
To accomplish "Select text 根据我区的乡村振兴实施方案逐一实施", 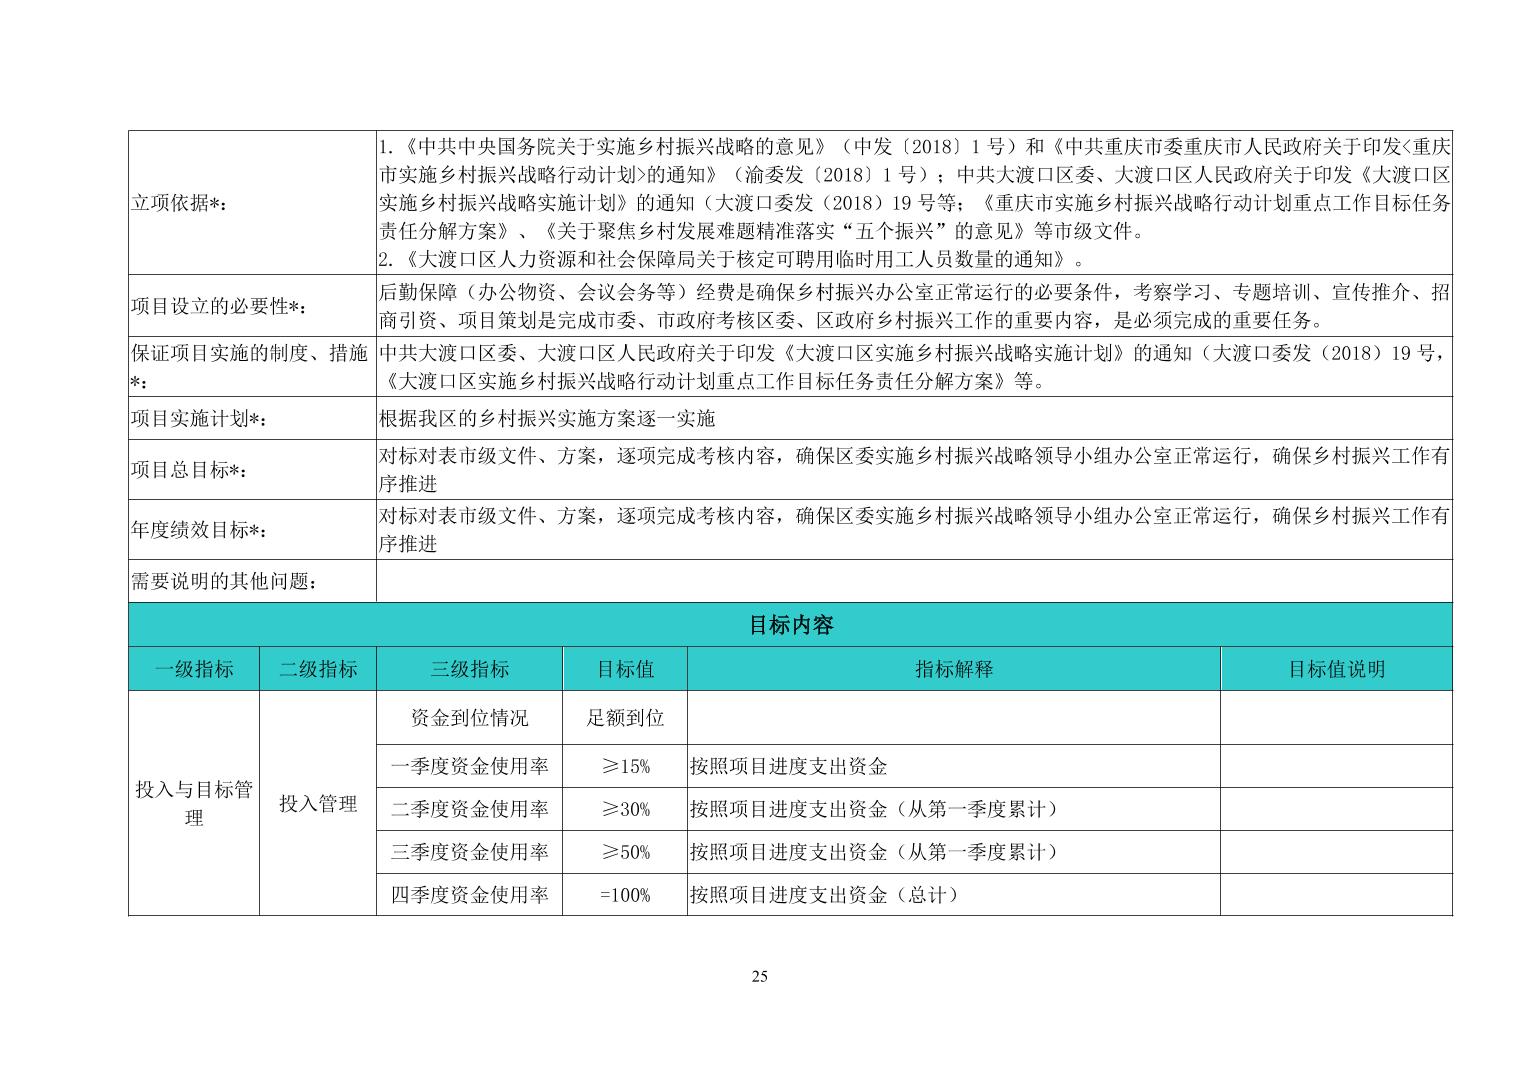I will pyautogui.click(x=547, y=419).
